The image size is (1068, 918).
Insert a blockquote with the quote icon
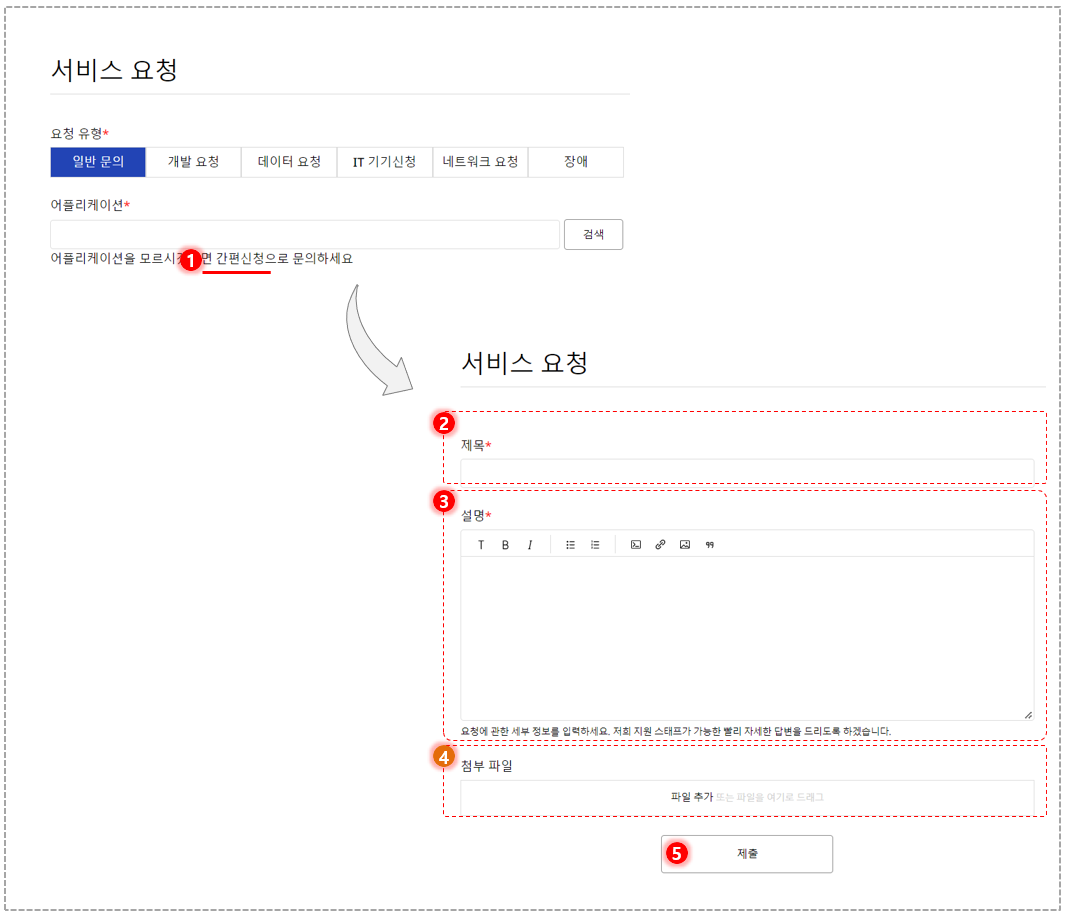(x=710, y=545)
